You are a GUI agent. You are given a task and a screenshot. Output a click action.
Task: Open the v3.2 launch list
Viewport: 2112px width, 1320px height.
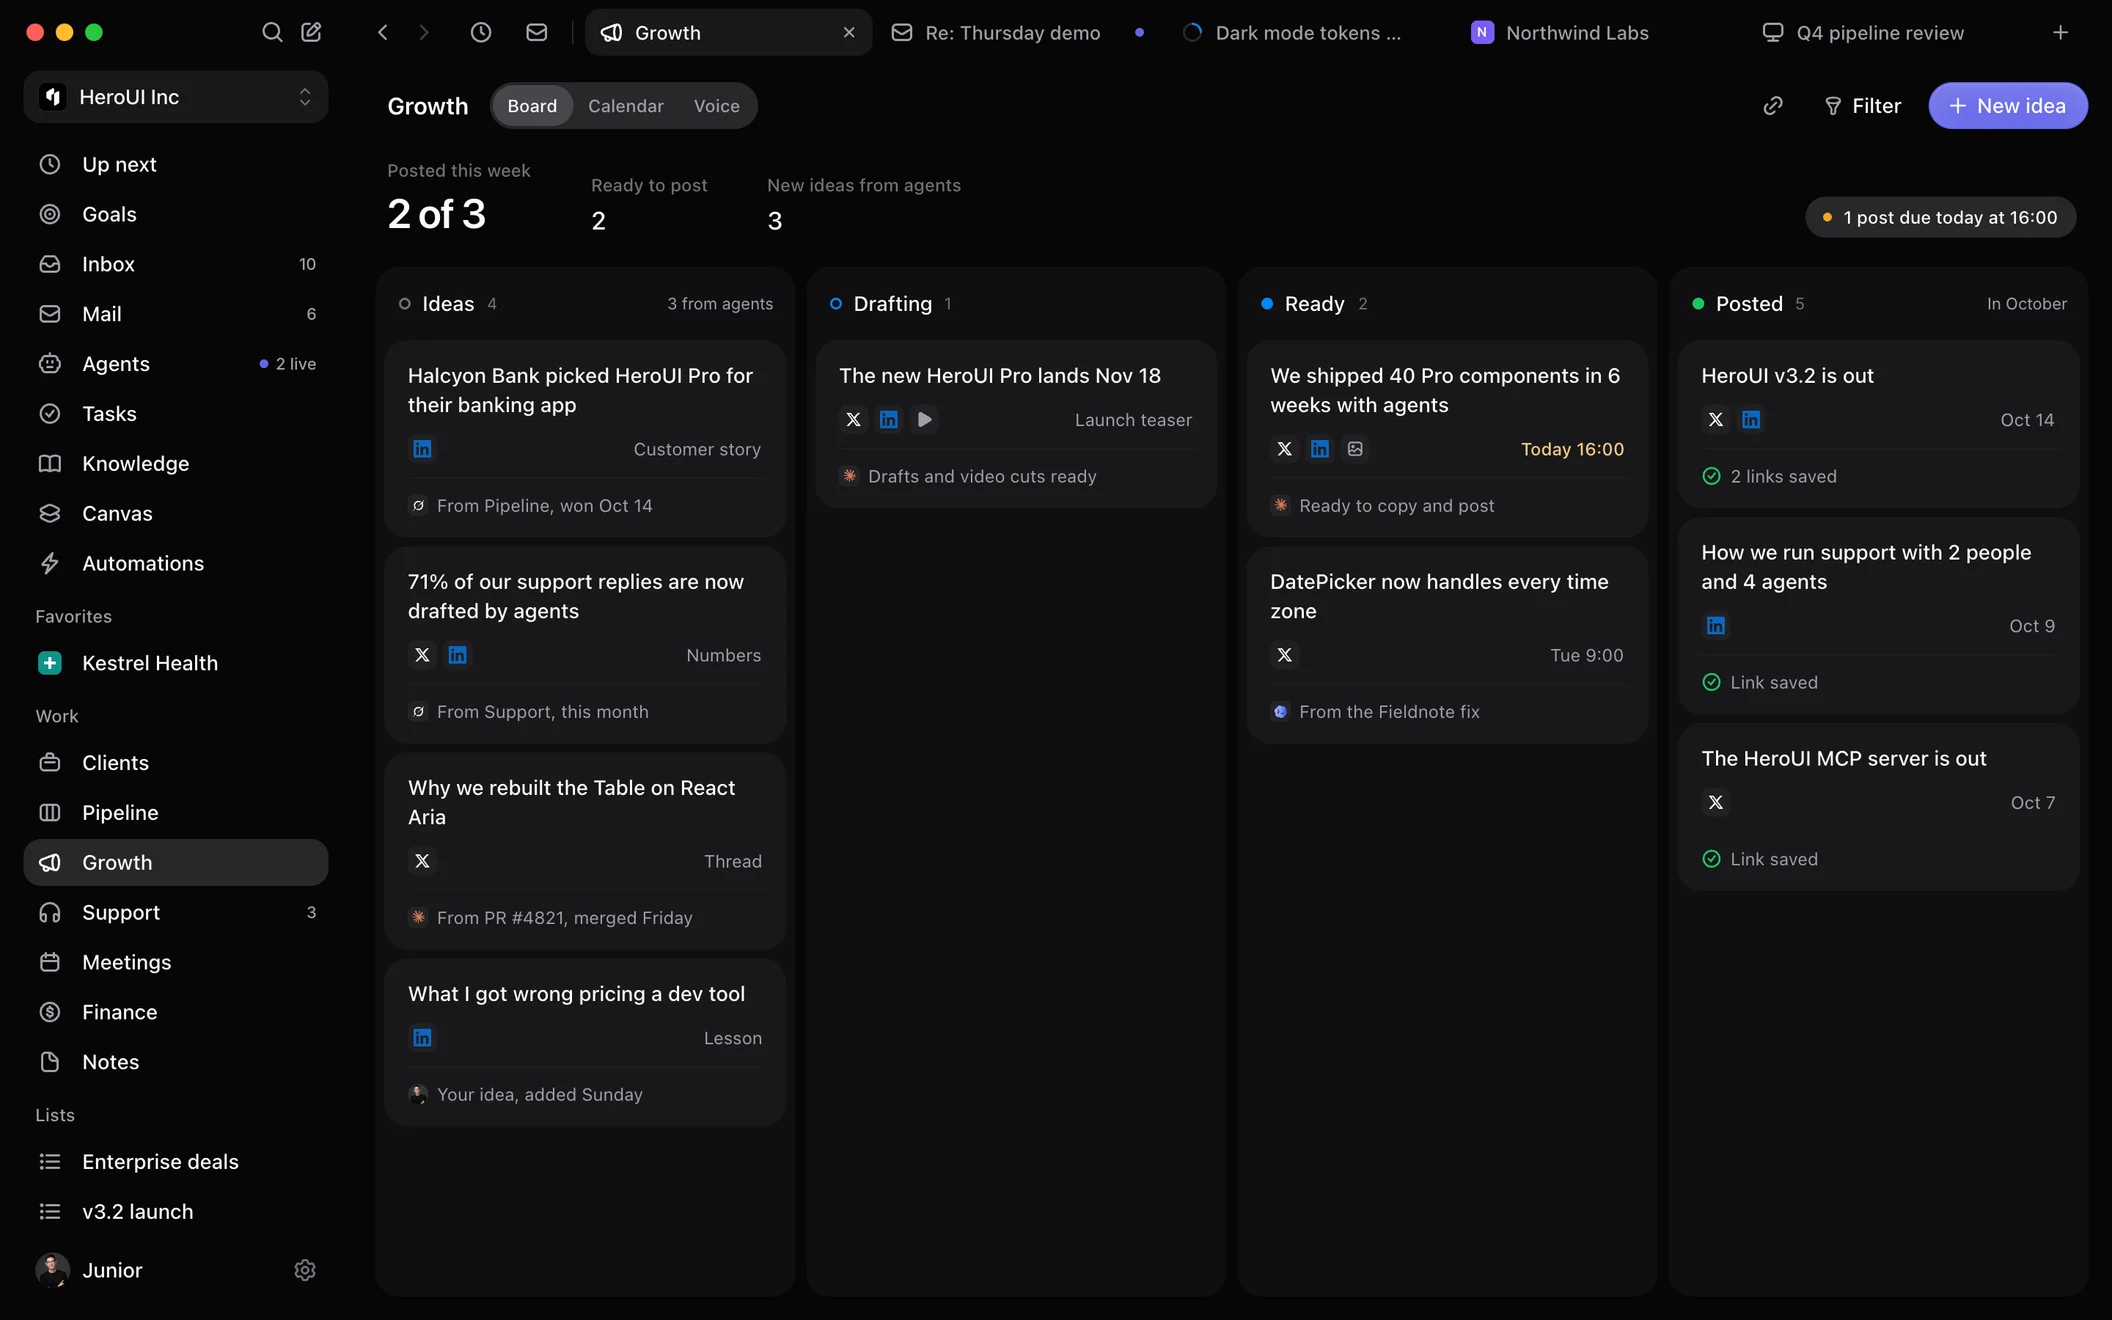(176, 1212)
